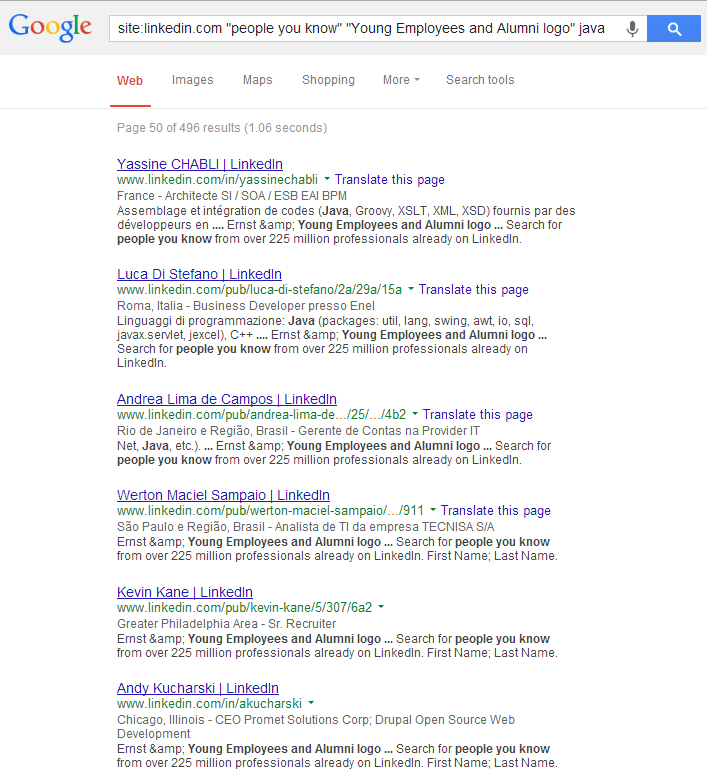707x779 pixels.
Task: Select the Web tab
Action: (x=130, y=80)
